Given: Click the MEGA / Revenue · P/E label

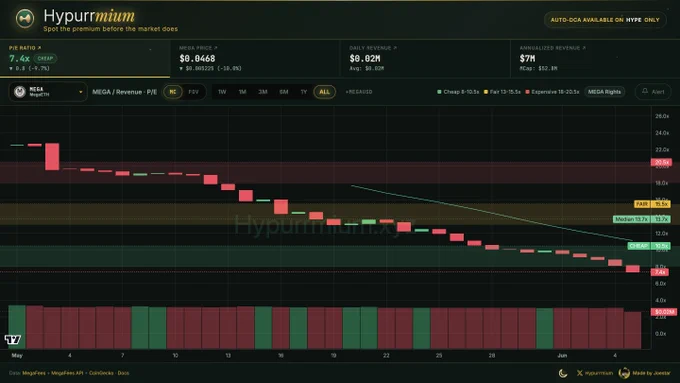Looking at the screenshot, I should [x=124, y=92].
